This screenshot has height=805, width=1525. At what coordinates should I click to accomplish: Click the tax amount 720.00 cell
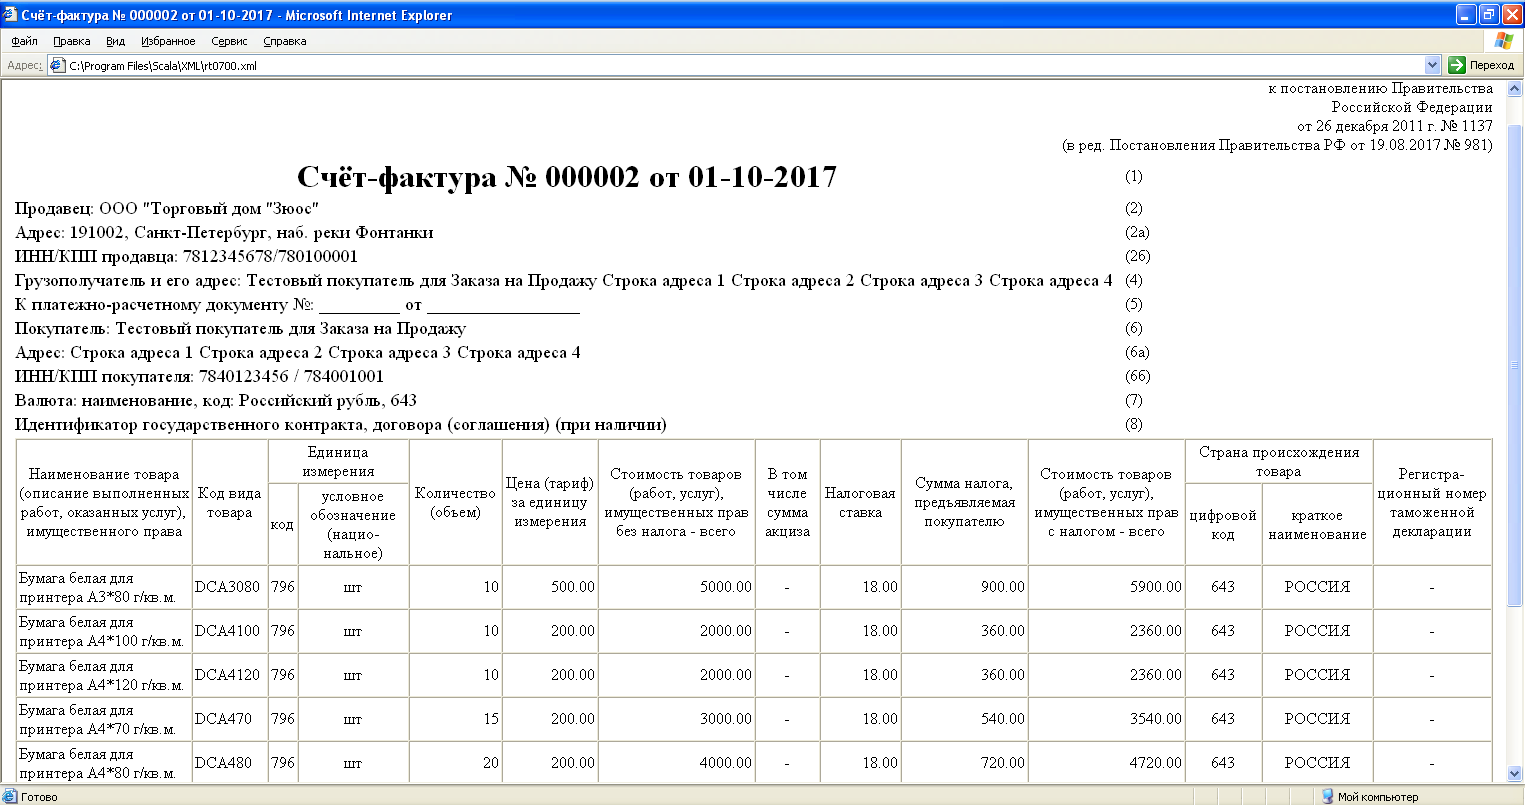[x=964, y=763]
